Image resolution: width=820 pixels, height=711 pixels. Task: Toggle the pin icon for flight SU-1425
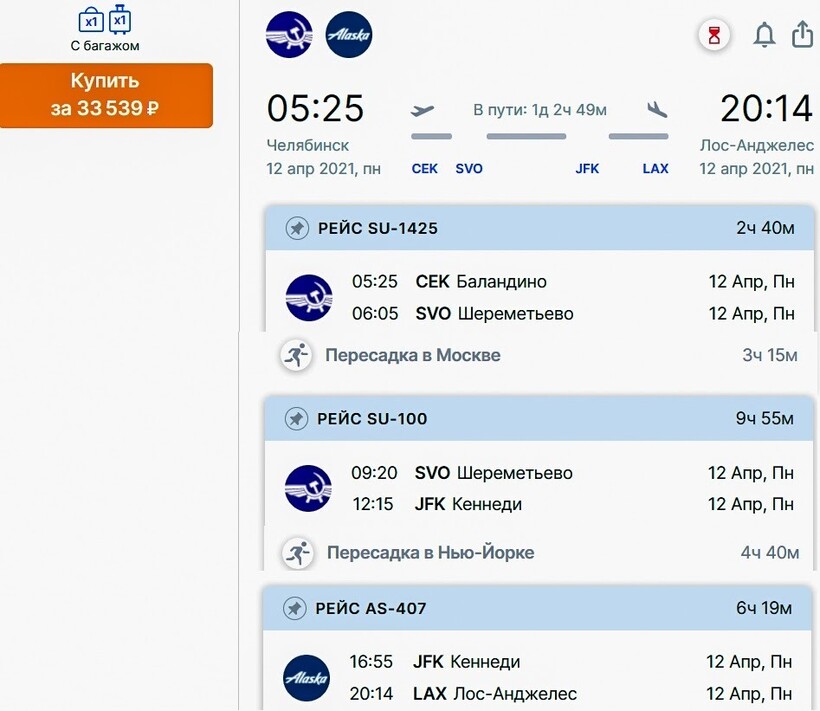(296, 229)
